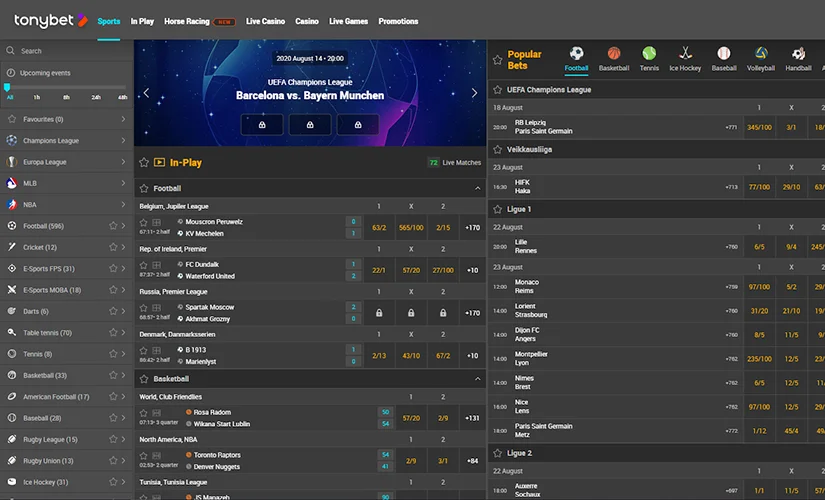Expand Favourites (0) chevron

(x=123, y=119)
